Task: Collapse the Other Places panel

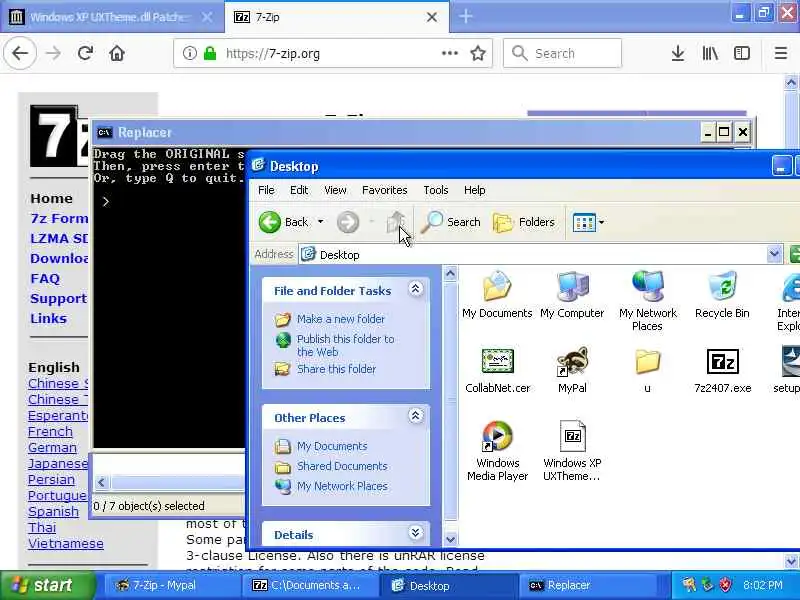Action: pos(415,416)
